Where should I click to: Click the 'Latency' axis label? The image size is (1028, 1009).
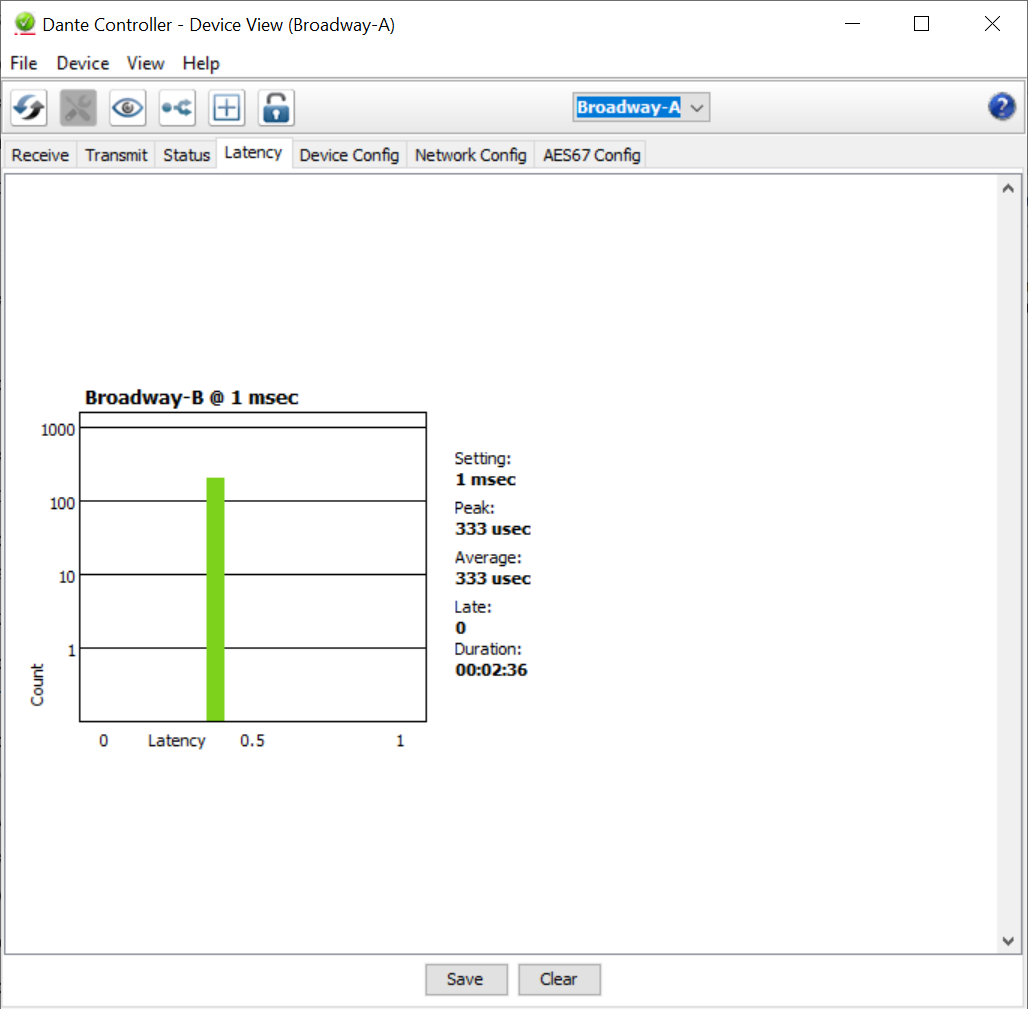pos(176,741)
